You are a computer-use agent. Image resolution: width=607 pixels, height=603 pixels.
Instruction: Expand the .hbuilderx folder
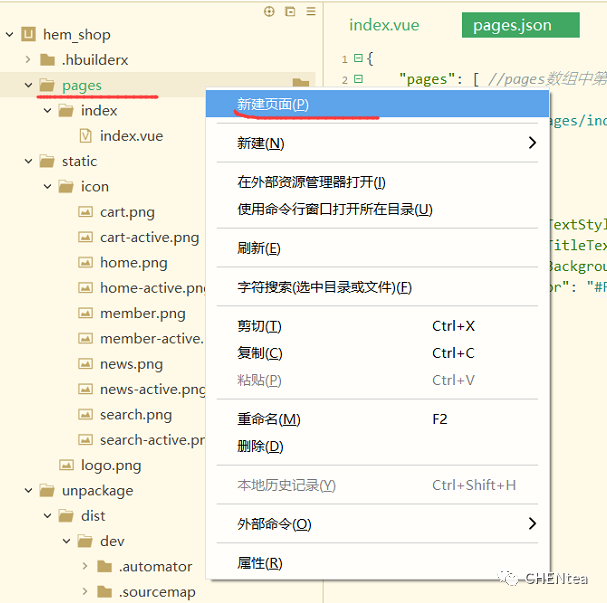click(x=29, y=60)
